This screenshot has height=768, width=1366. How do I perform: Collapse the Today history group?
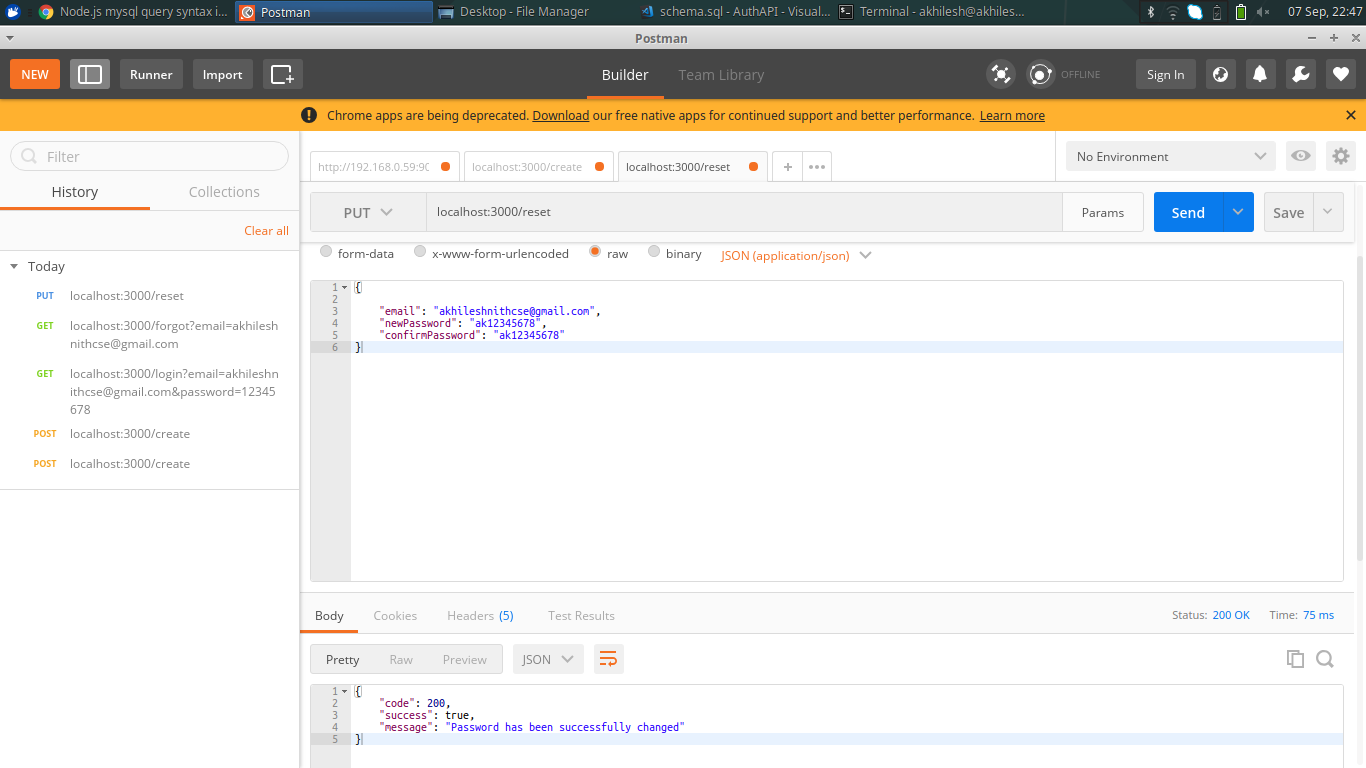(x=14, y=266)
